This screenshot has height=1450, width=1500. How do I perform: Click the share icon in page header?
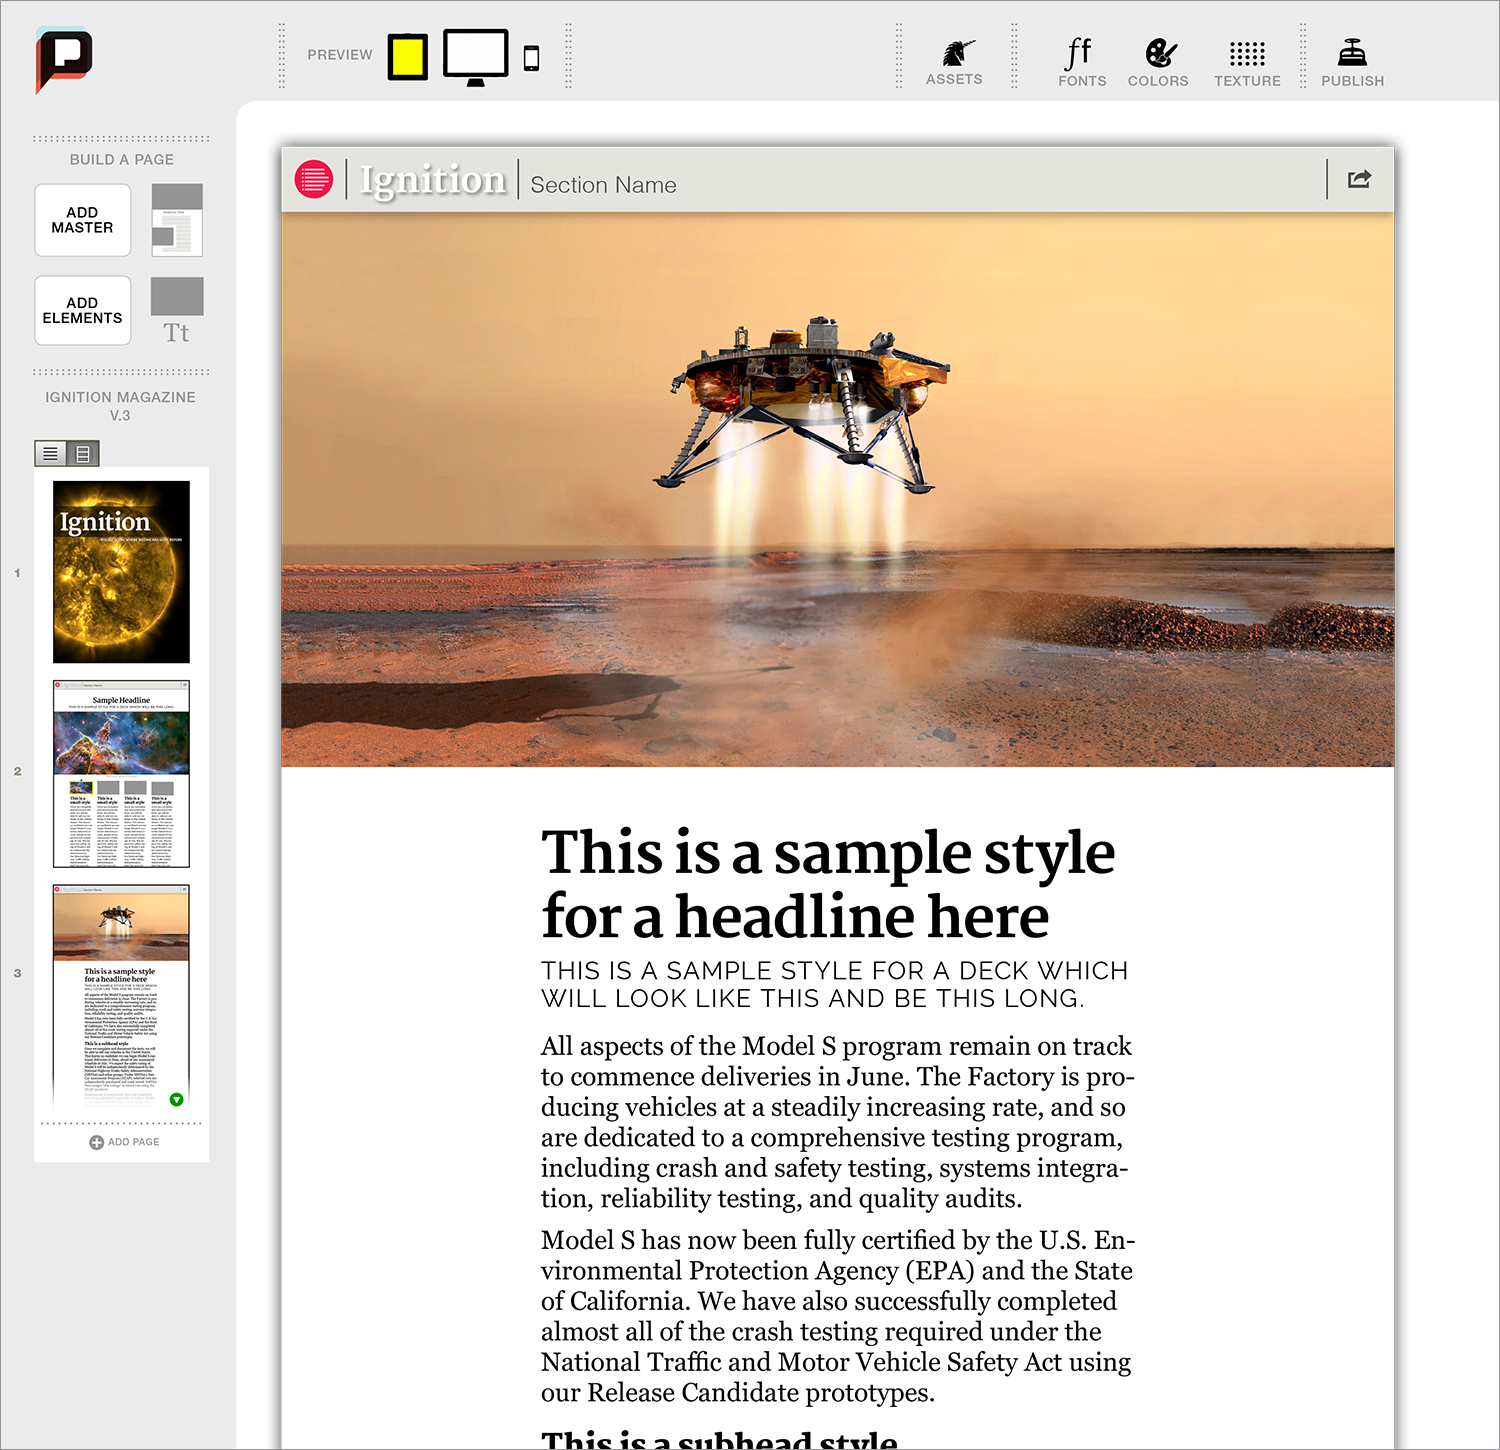[1360, 179]
